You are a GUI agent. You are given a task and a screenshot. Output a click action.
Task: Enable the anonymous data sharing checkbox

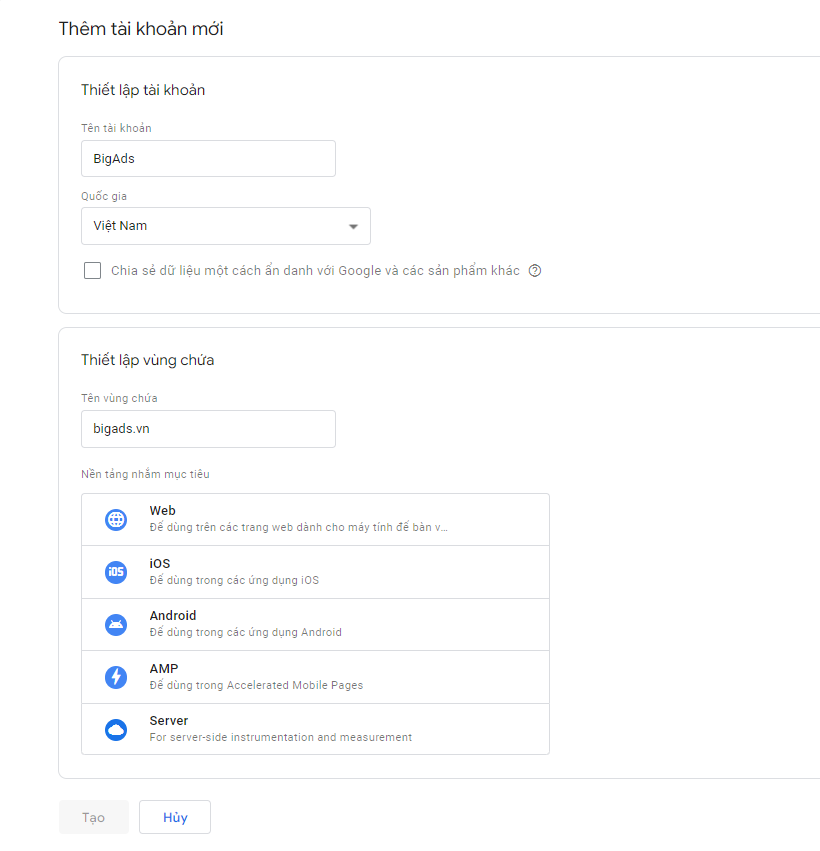[93, 271]
